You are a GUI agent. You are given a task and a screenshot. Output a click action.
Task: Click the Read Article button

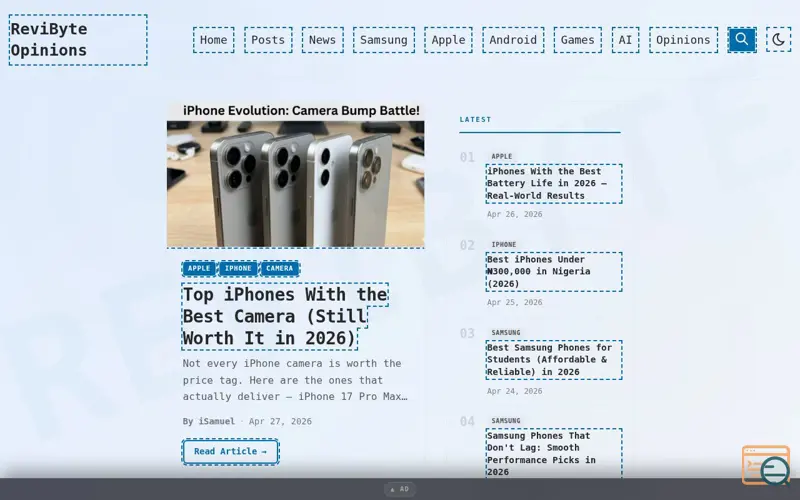point(230,452)
